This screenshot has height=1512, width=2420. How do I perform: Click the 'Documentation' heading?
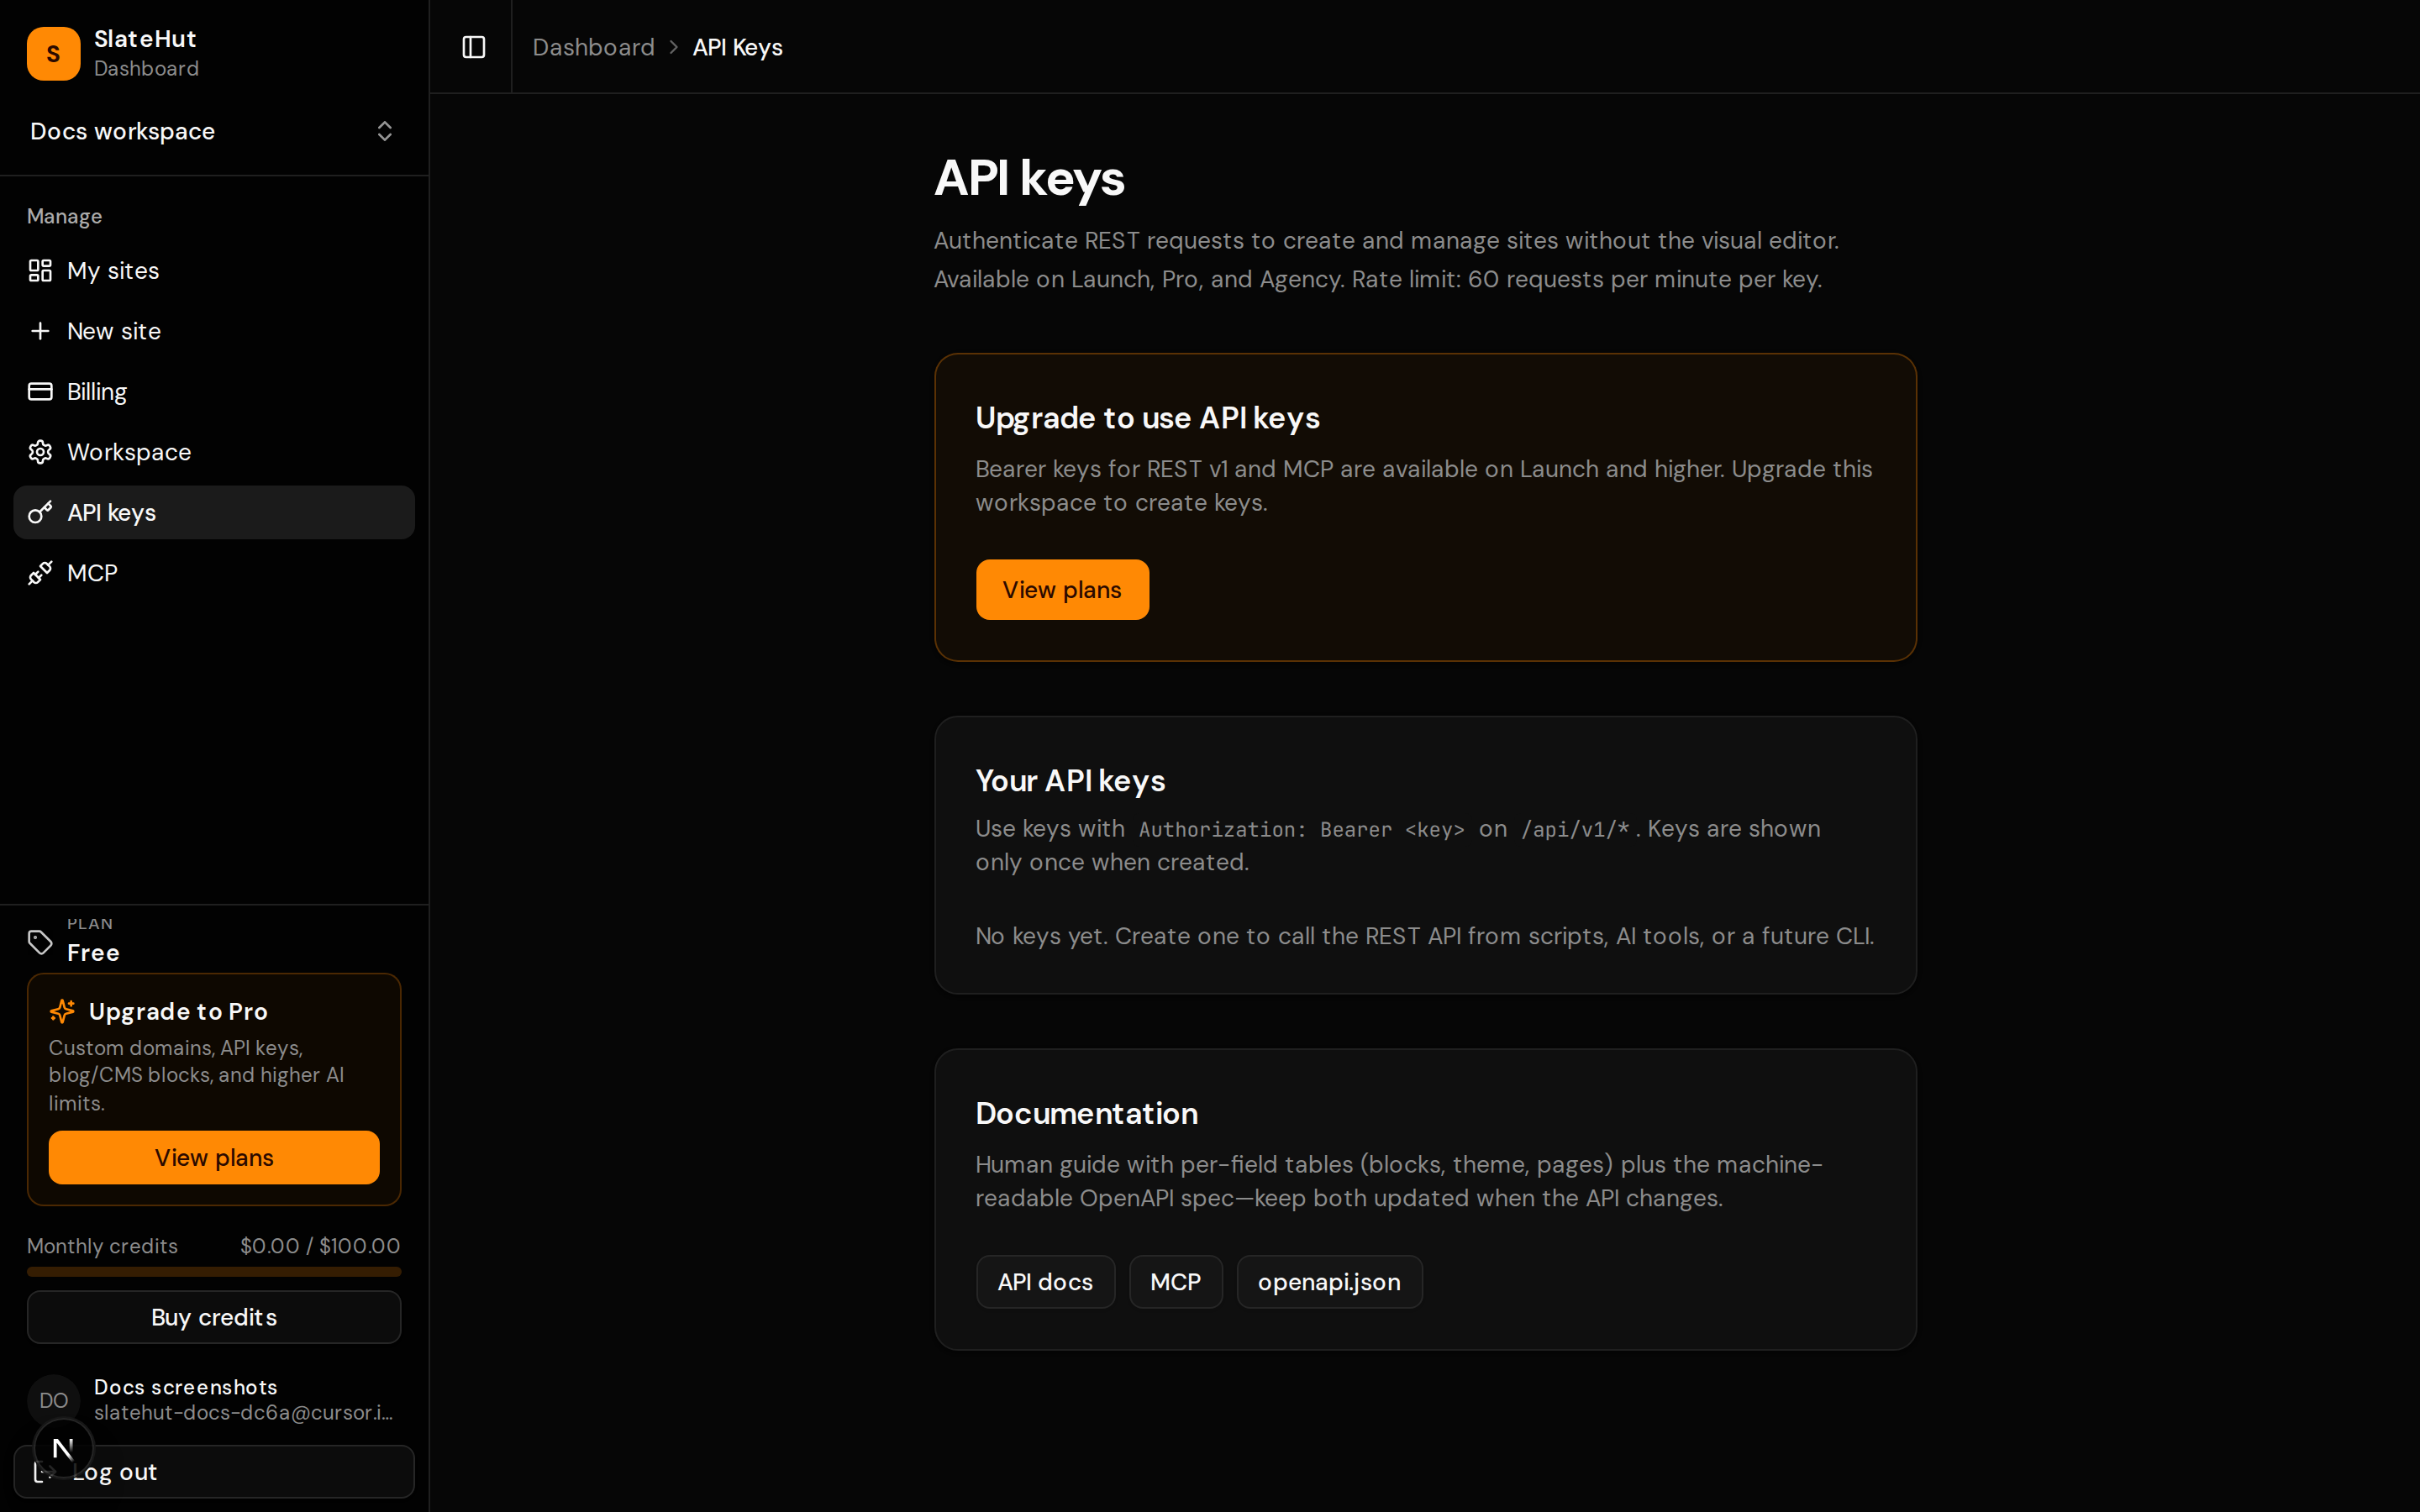[x=1086, y=1114]
